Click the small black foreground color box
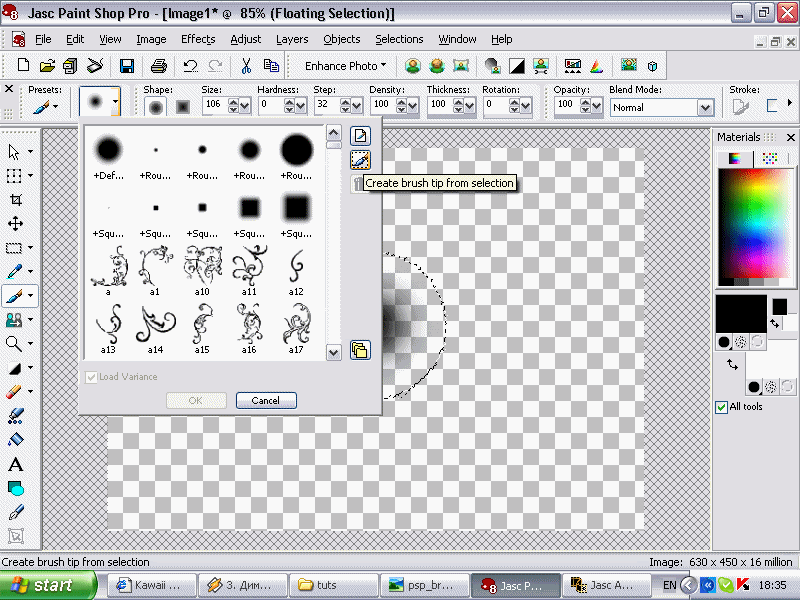 pos(779,307)
